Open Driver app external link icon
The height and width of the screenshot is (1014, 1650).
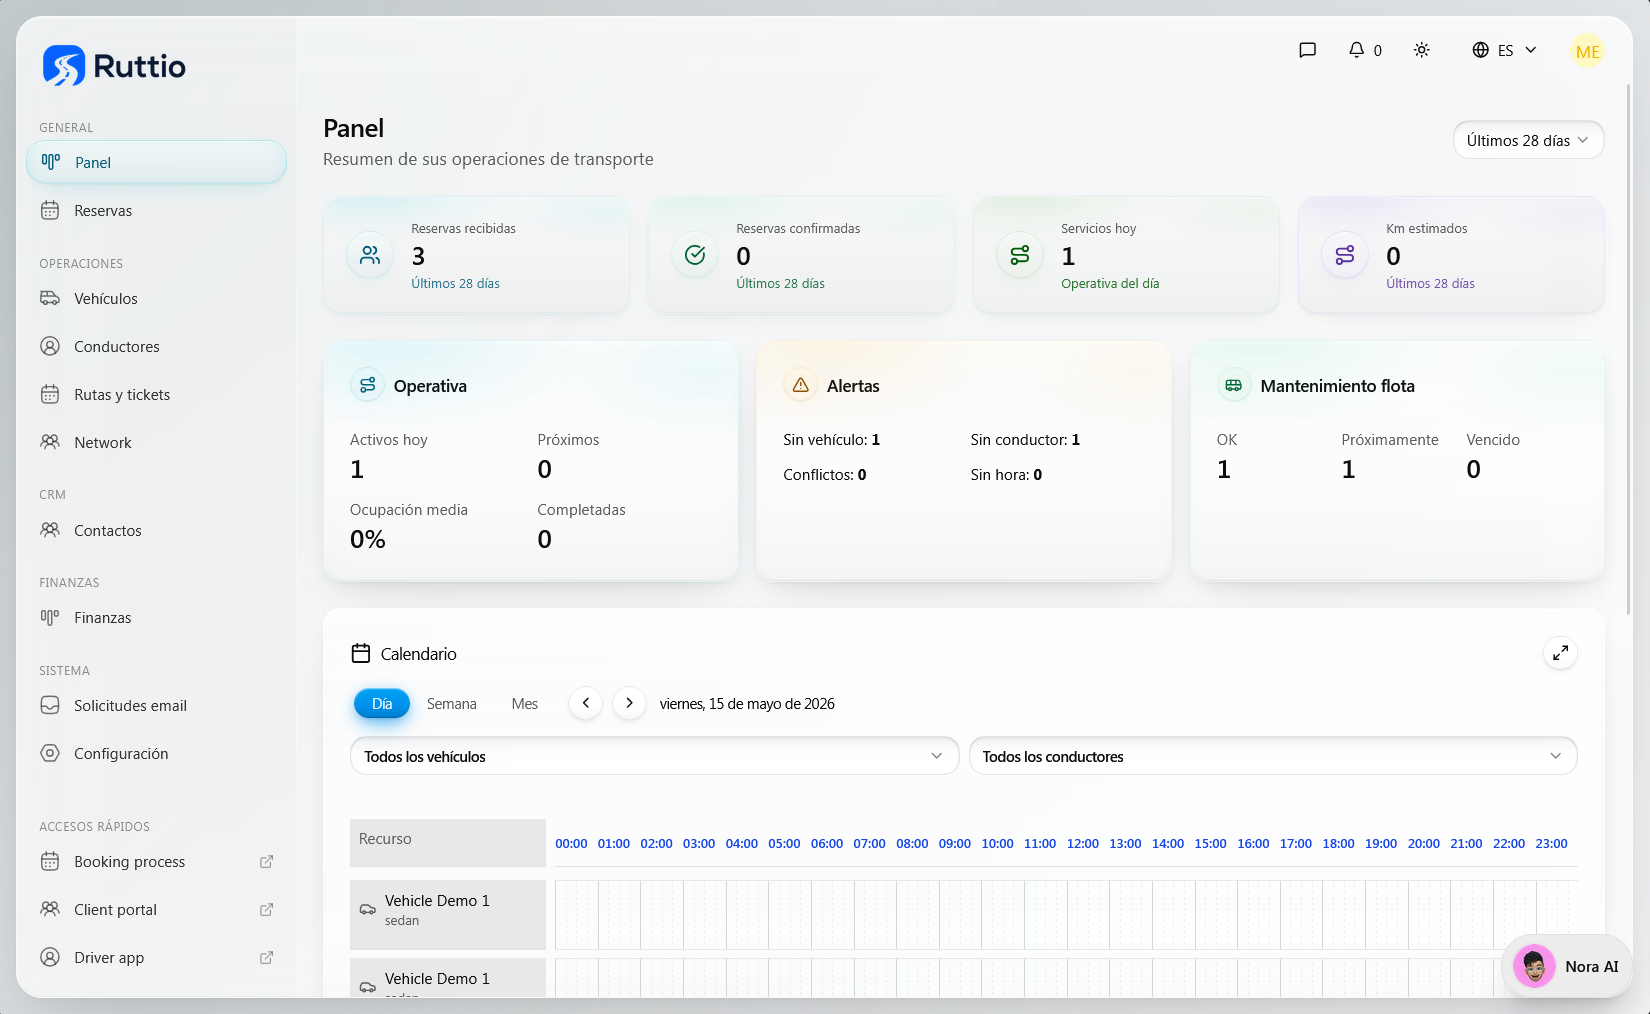click(266, 958)
